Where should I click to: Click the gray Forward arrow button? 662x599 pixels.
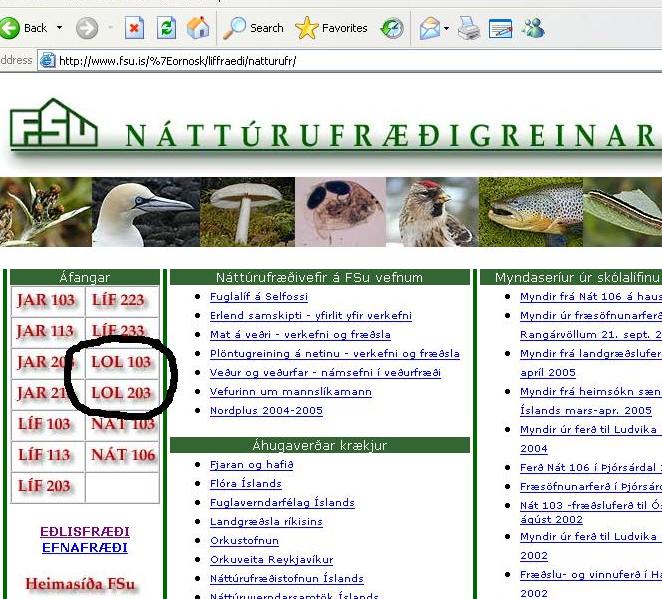click(x=87, y=28)
